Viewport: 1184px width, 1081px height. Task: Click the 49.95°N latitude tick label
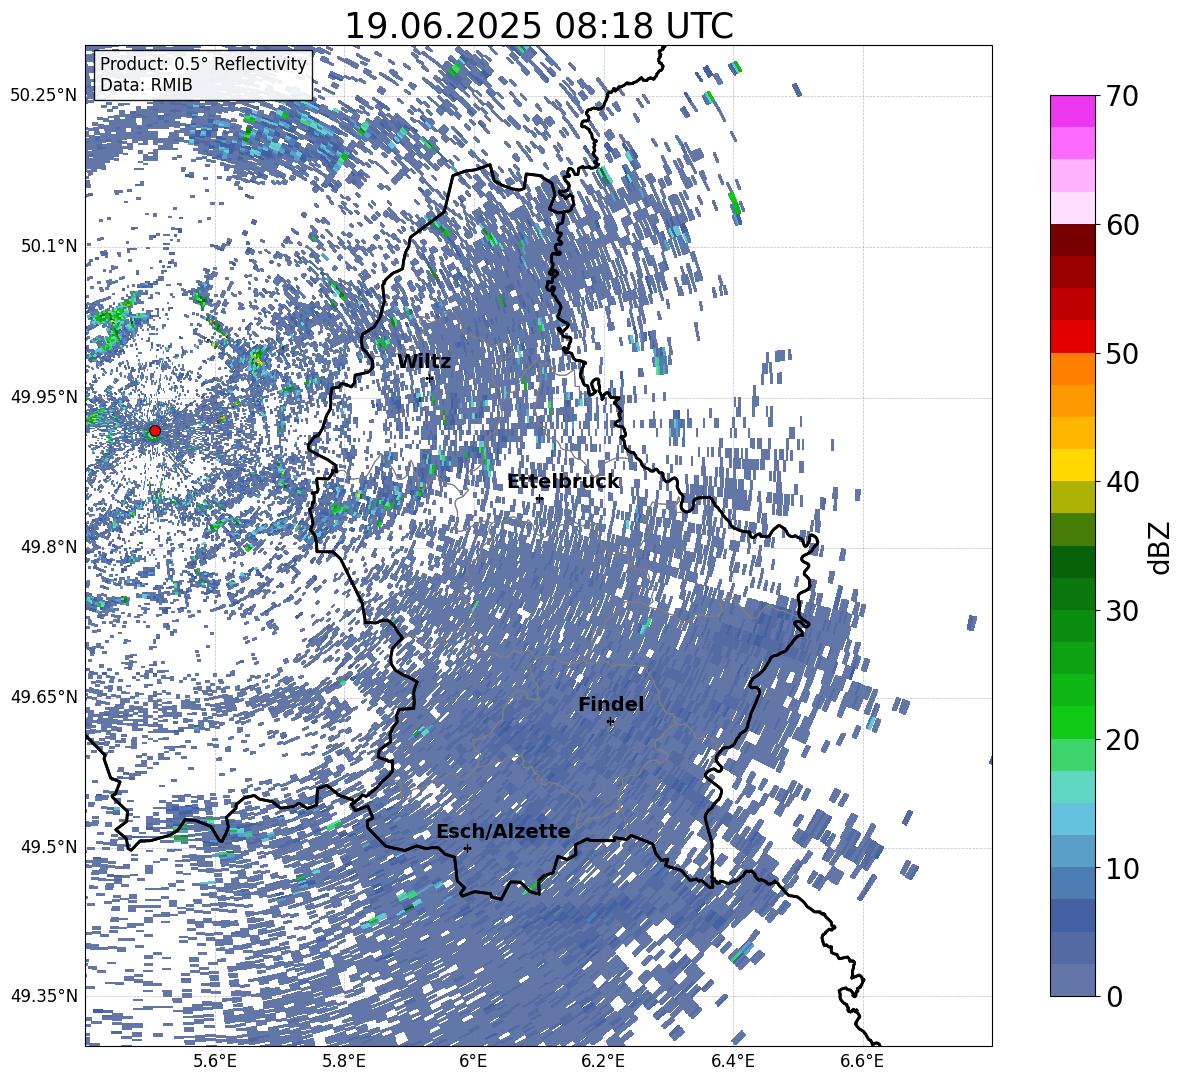[44, 396]
